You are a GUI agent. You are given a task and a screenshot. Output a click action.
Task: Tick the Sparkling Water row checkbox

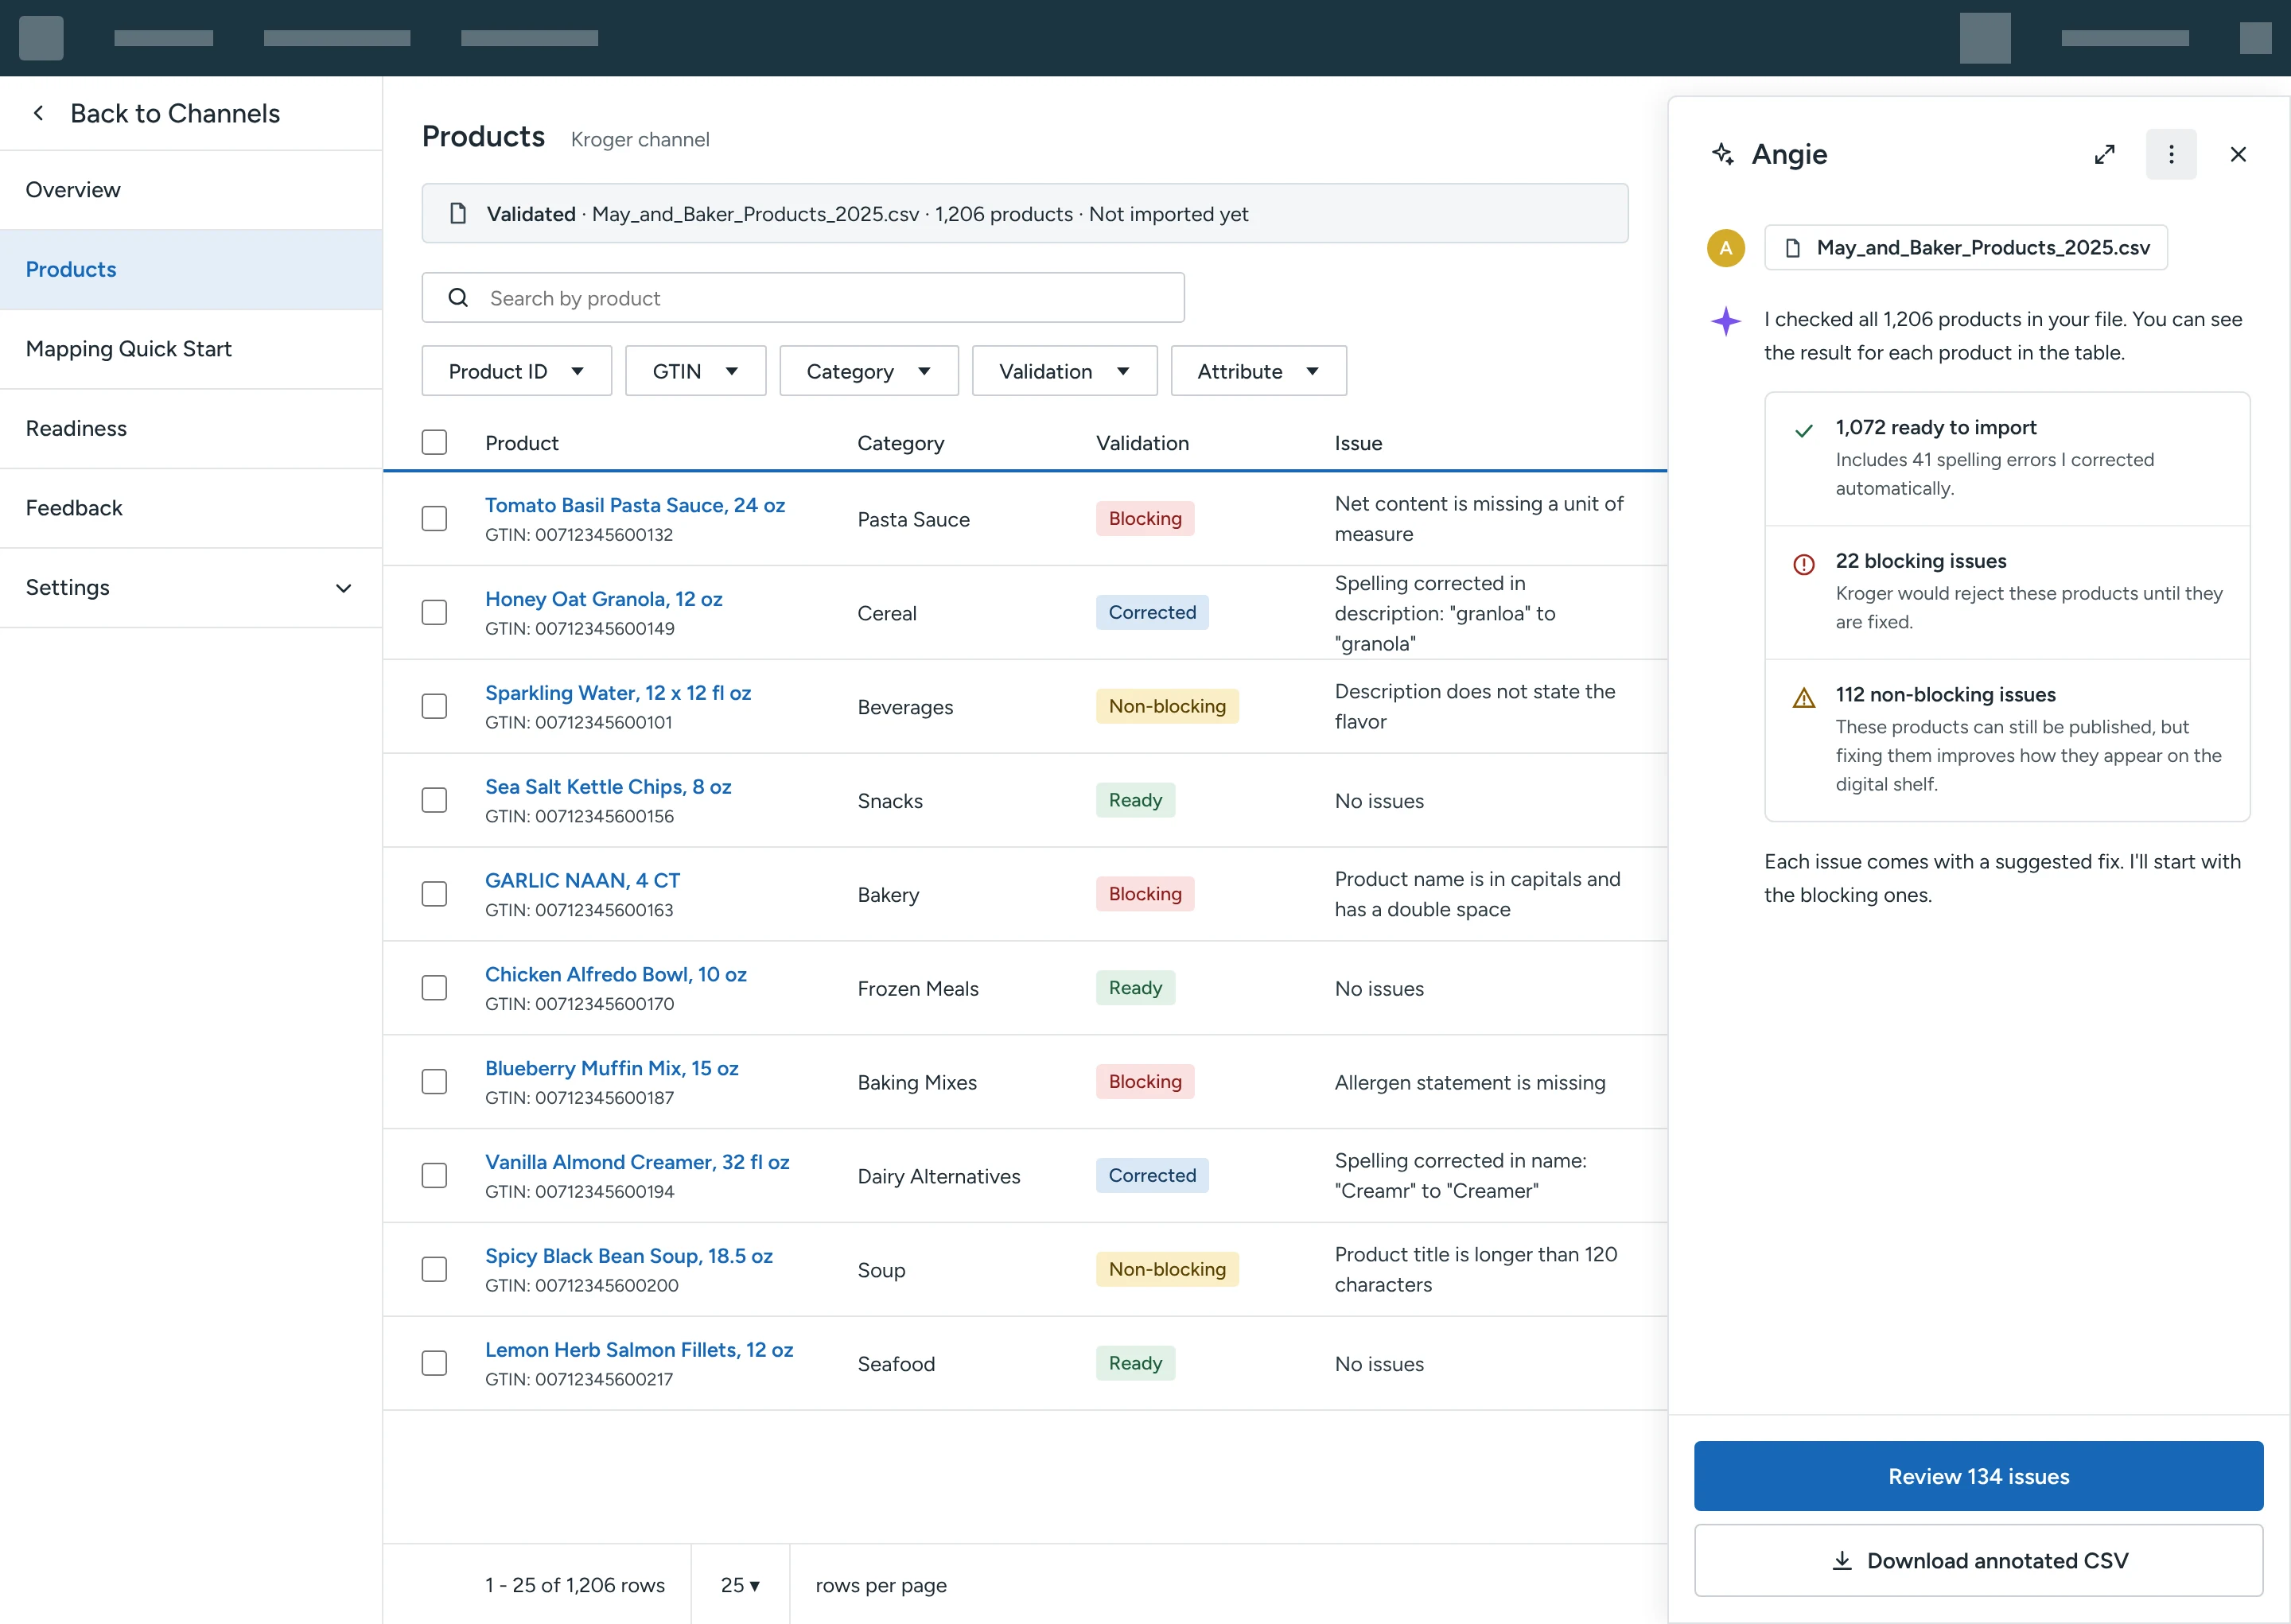point(434,706)
